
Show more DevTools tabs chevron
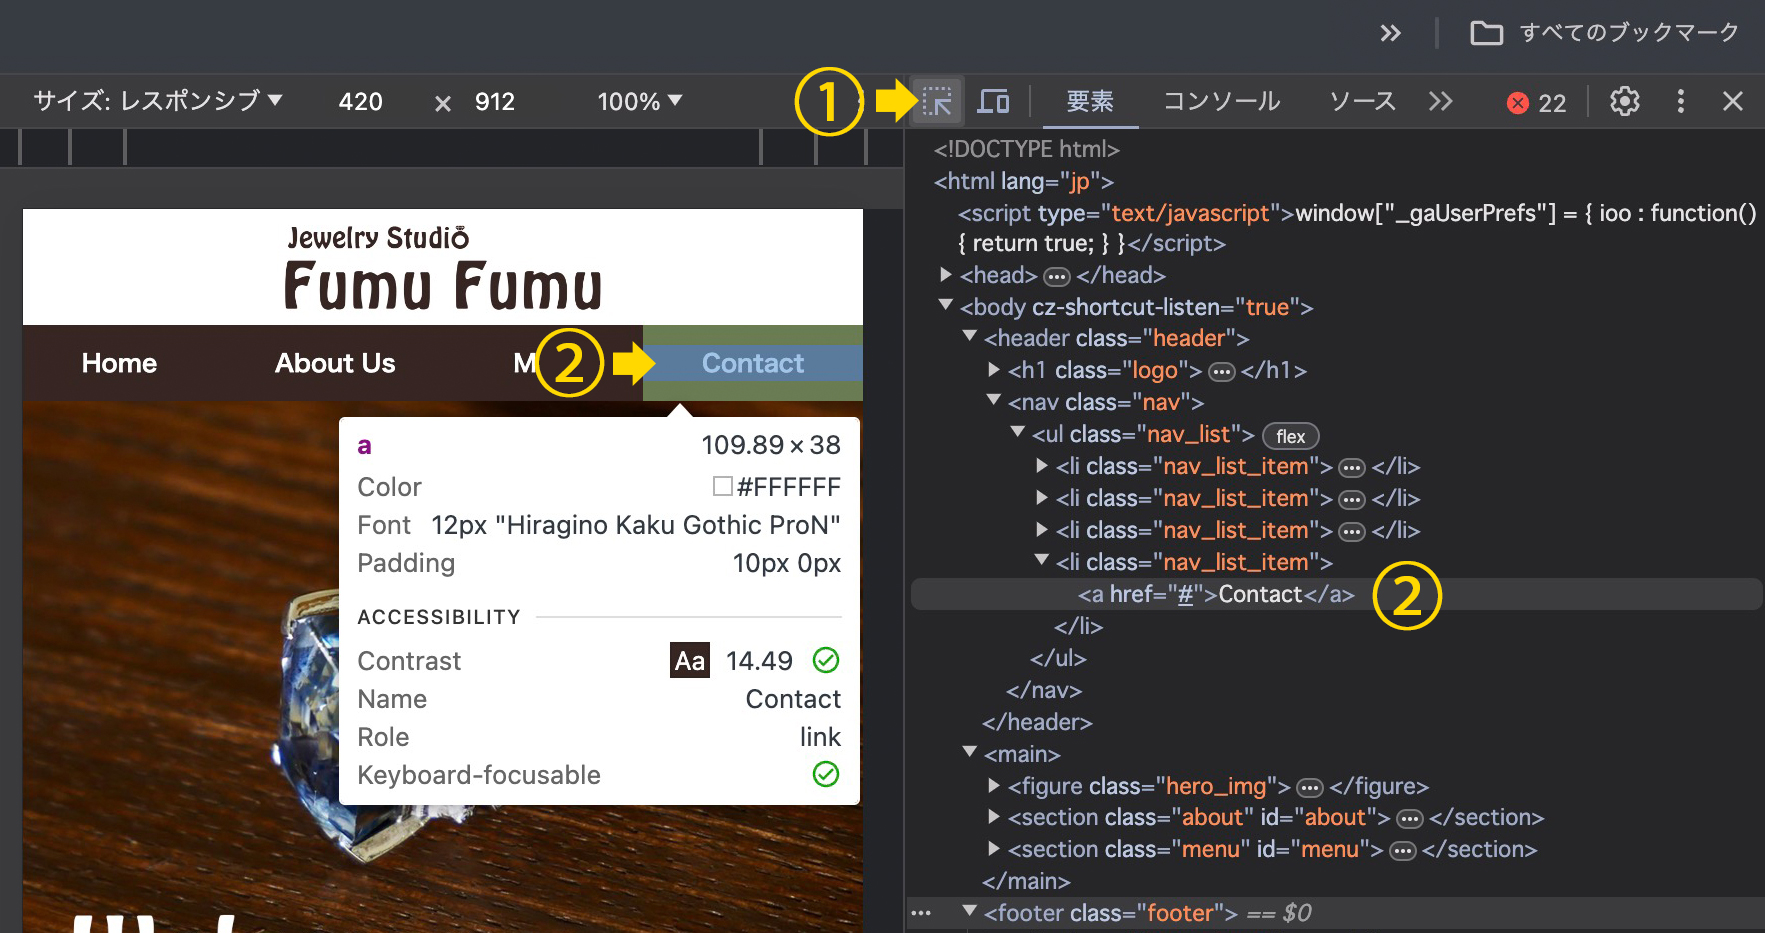1440,101
